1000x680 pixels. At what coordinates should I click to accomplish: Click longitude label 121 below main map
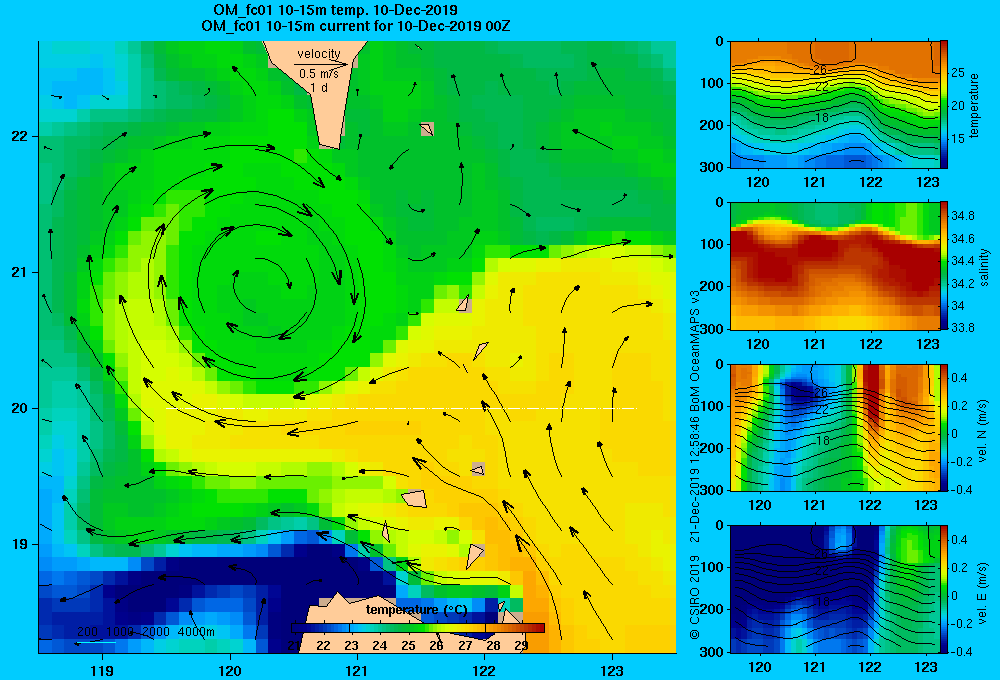pyautogui.click(x=357, y=670)
